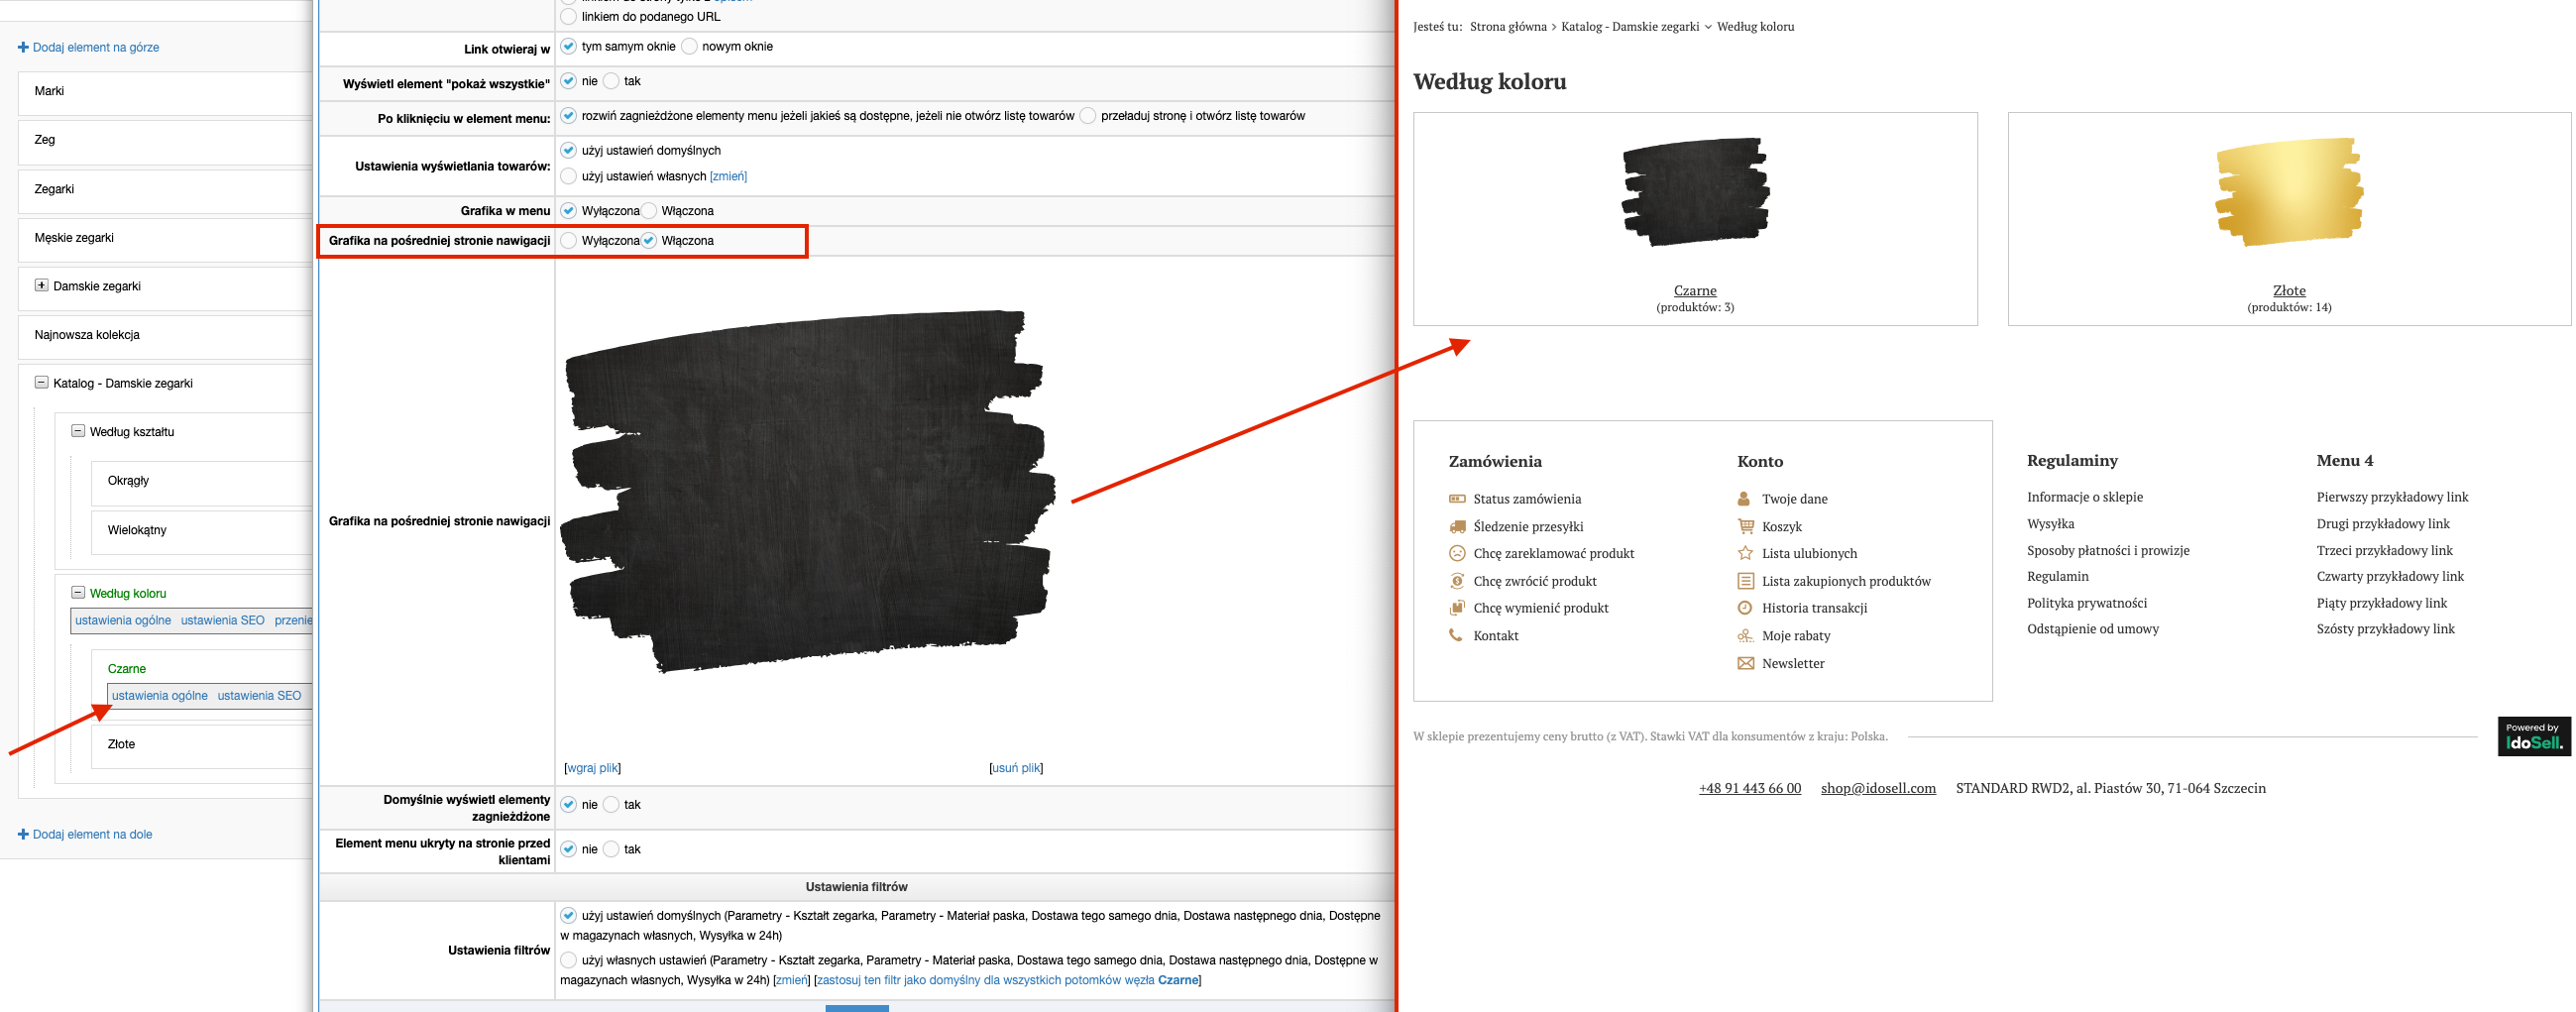This screenshot has height=1012, width=2576.
Task: Click the 'wgraj plik' link
Action: (x=592, y=768)
